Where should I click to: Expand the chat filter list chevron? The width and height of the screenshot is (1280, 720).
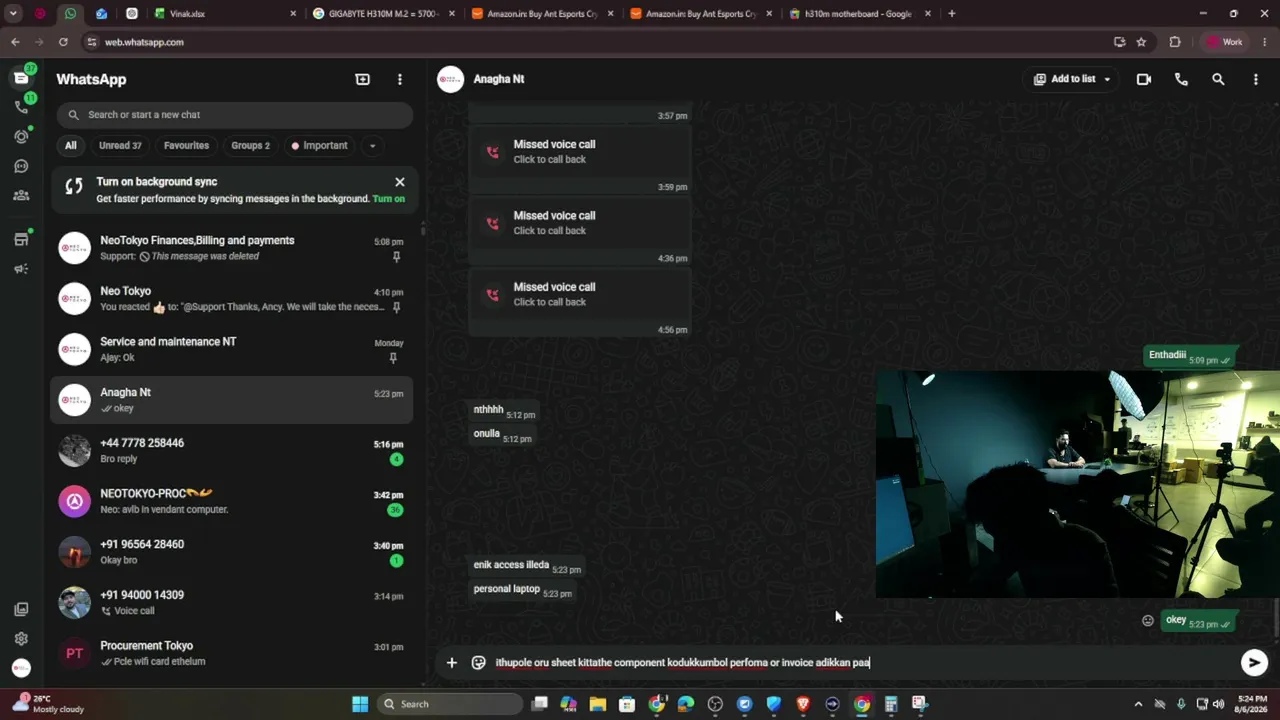pyautogui.click(x=372, y=146)
